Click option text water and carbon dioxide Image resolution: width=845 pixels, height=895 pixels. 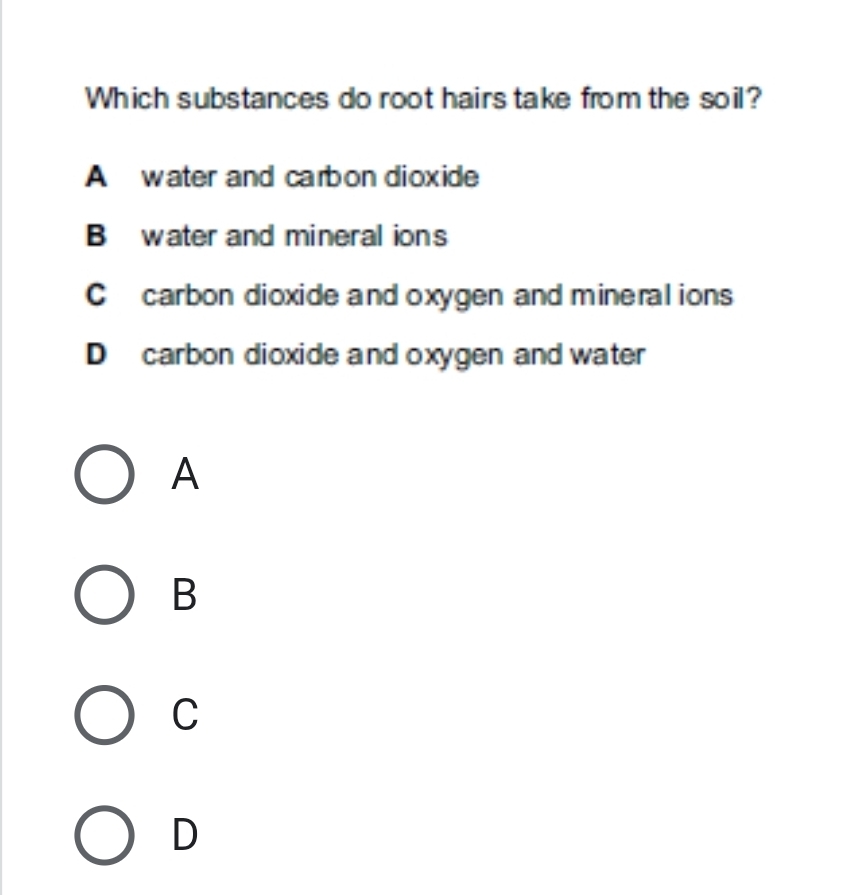pyautogui.click(x=310, y=177)
